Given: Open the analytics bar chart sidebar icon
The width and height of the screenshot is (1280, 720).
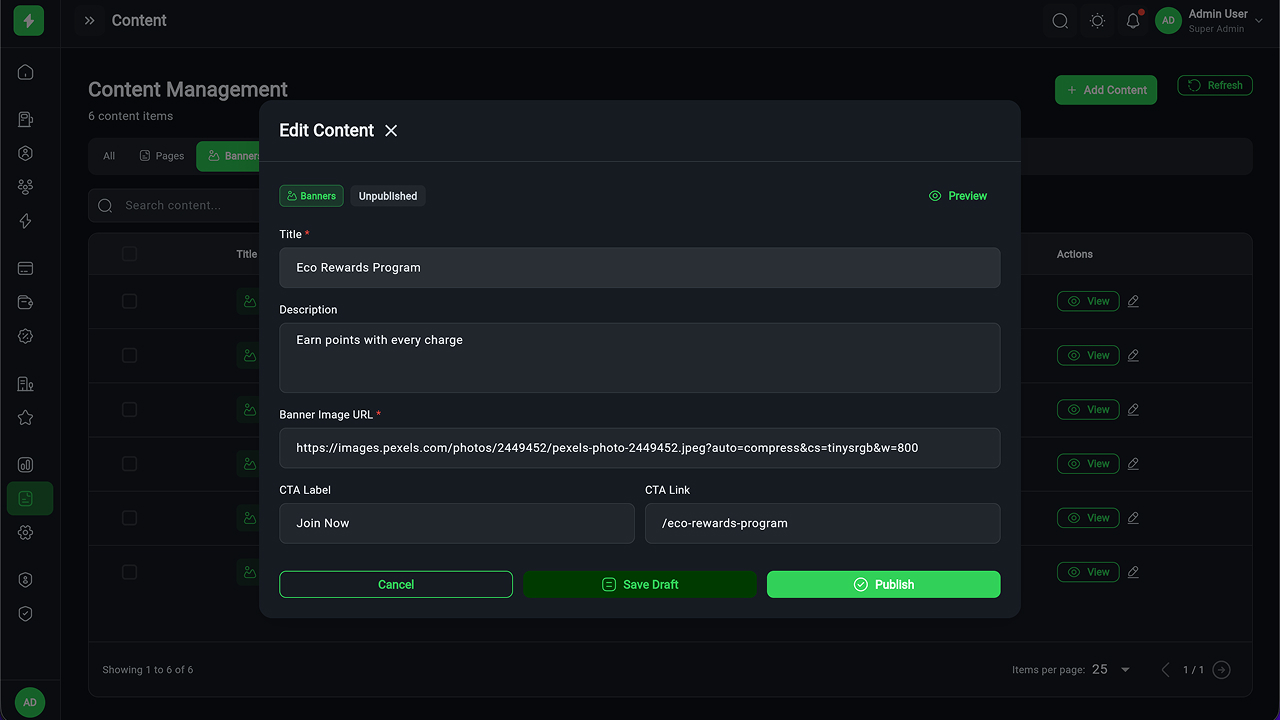Looking at the screenshot, I should [26, 465].
